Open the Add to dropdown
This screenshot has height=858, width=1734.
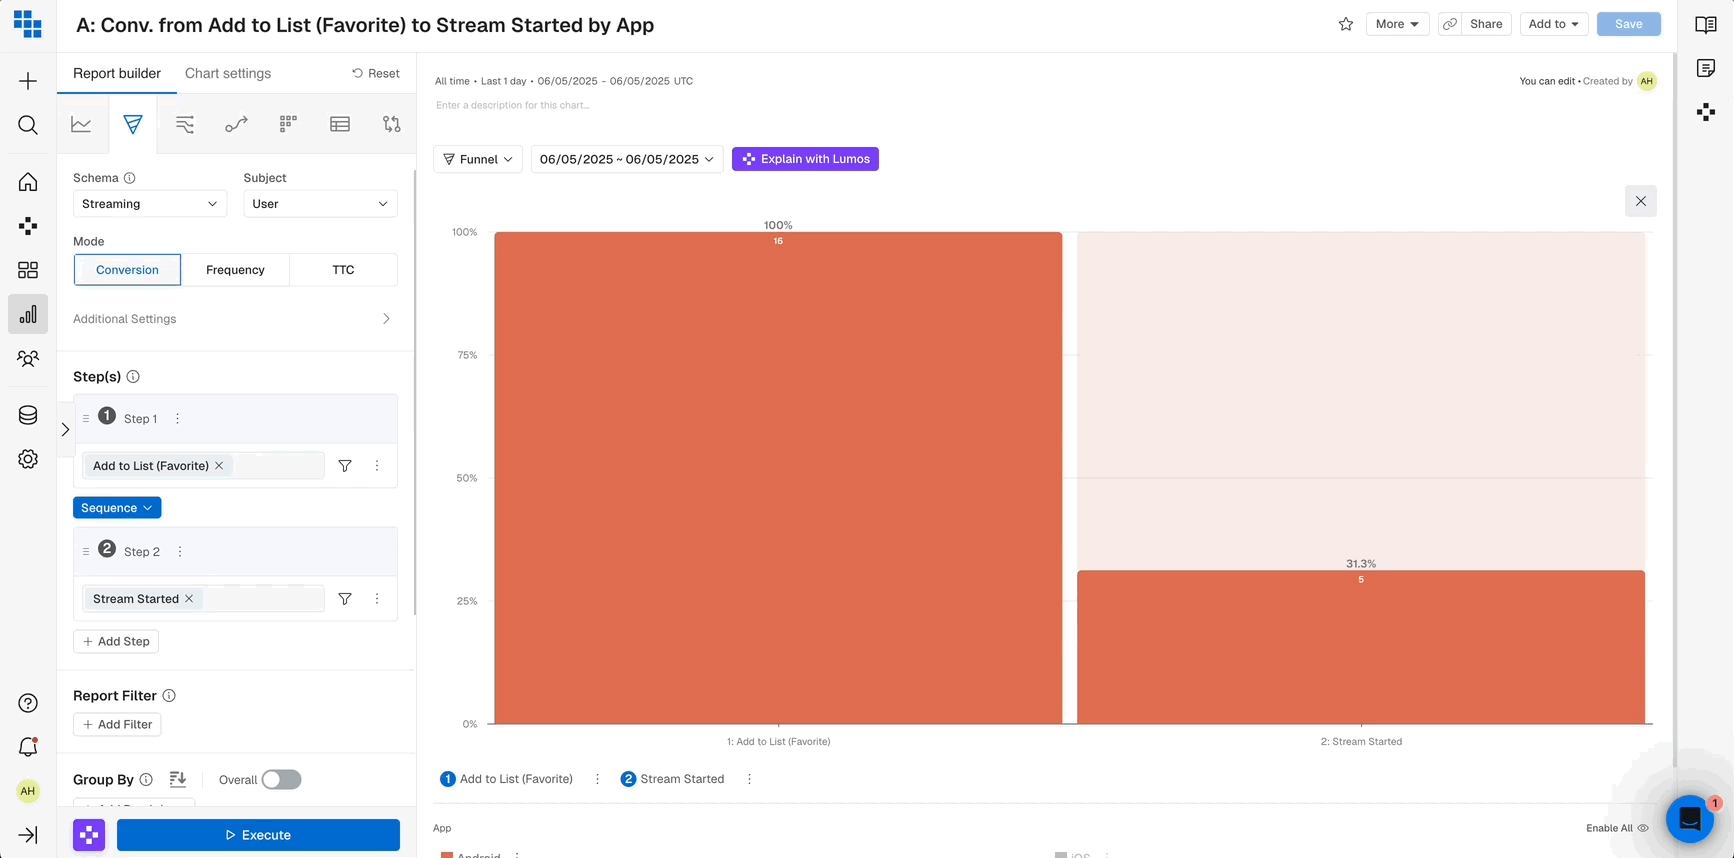pyautogui.click(x=1554, y=24)
